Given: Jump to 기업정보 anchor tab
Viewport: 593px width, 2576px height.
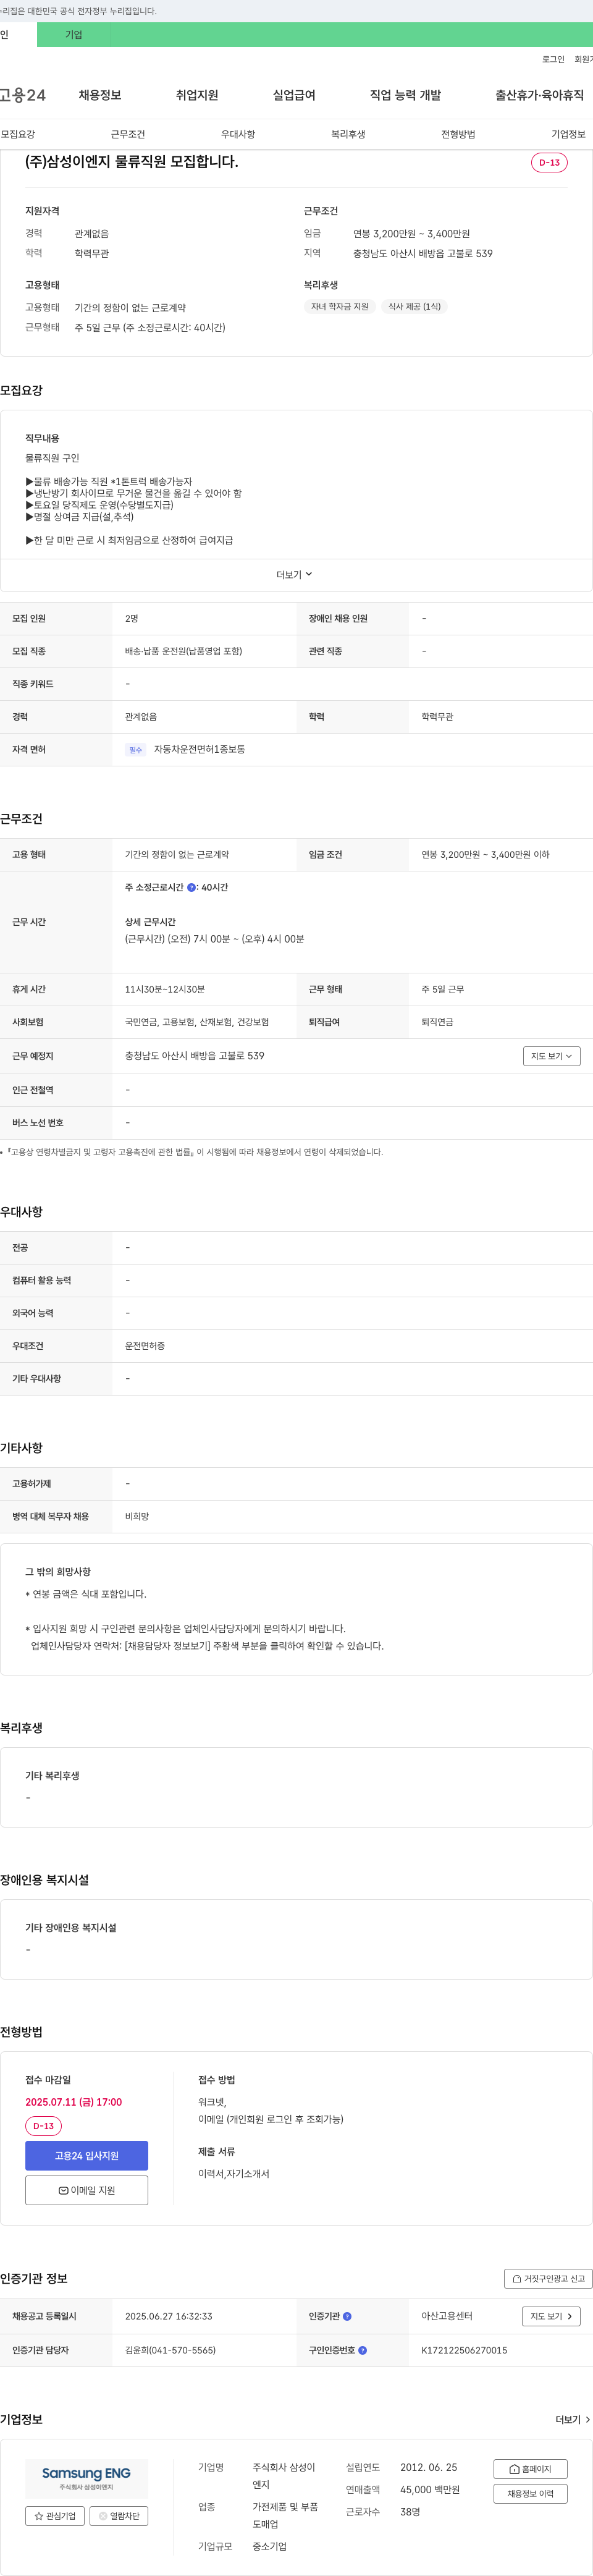Looking at the screenshot, I should click(x=568, y=134).
